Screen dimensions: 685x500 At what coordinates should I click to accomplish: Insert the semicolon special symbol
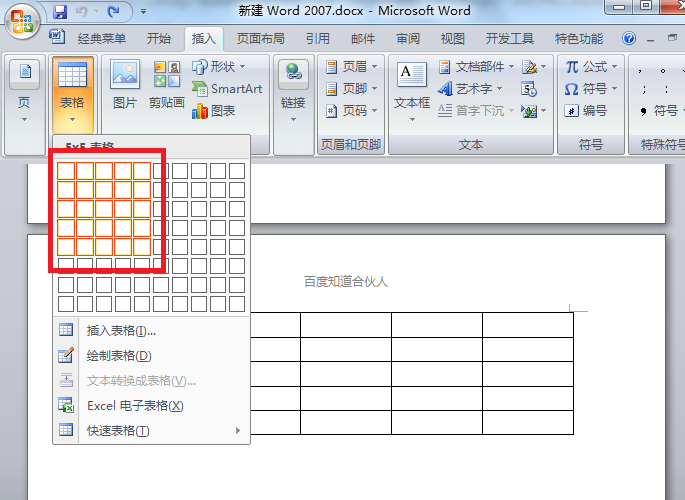click(x=644, y=90)
